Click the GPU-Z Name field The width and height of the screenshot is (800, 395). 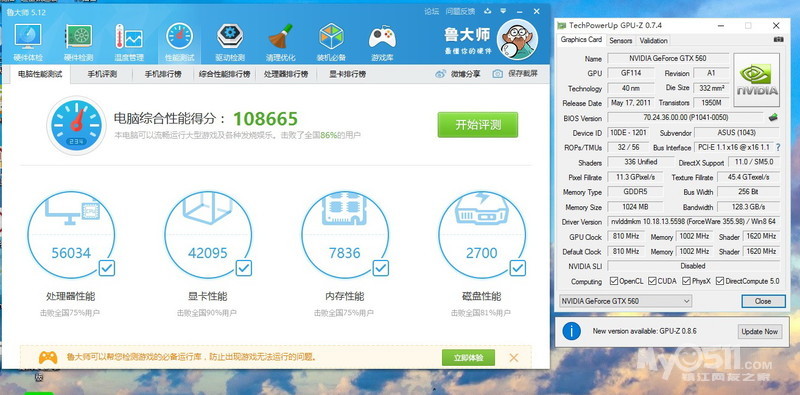click(668, 59)
